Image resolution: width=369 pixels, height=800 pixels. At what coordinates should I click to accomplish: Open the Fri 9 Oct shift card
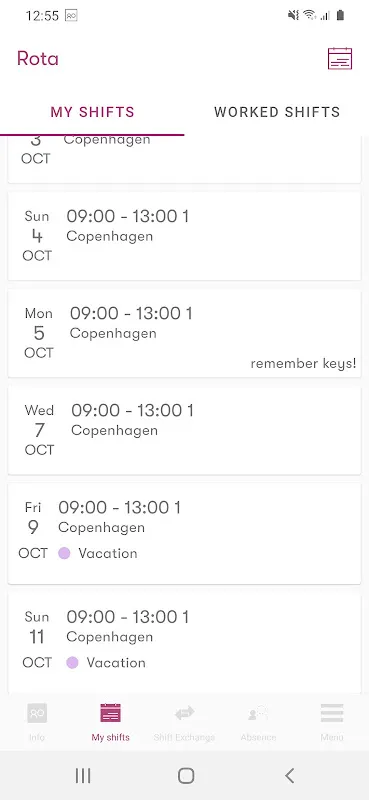[184, 533]
